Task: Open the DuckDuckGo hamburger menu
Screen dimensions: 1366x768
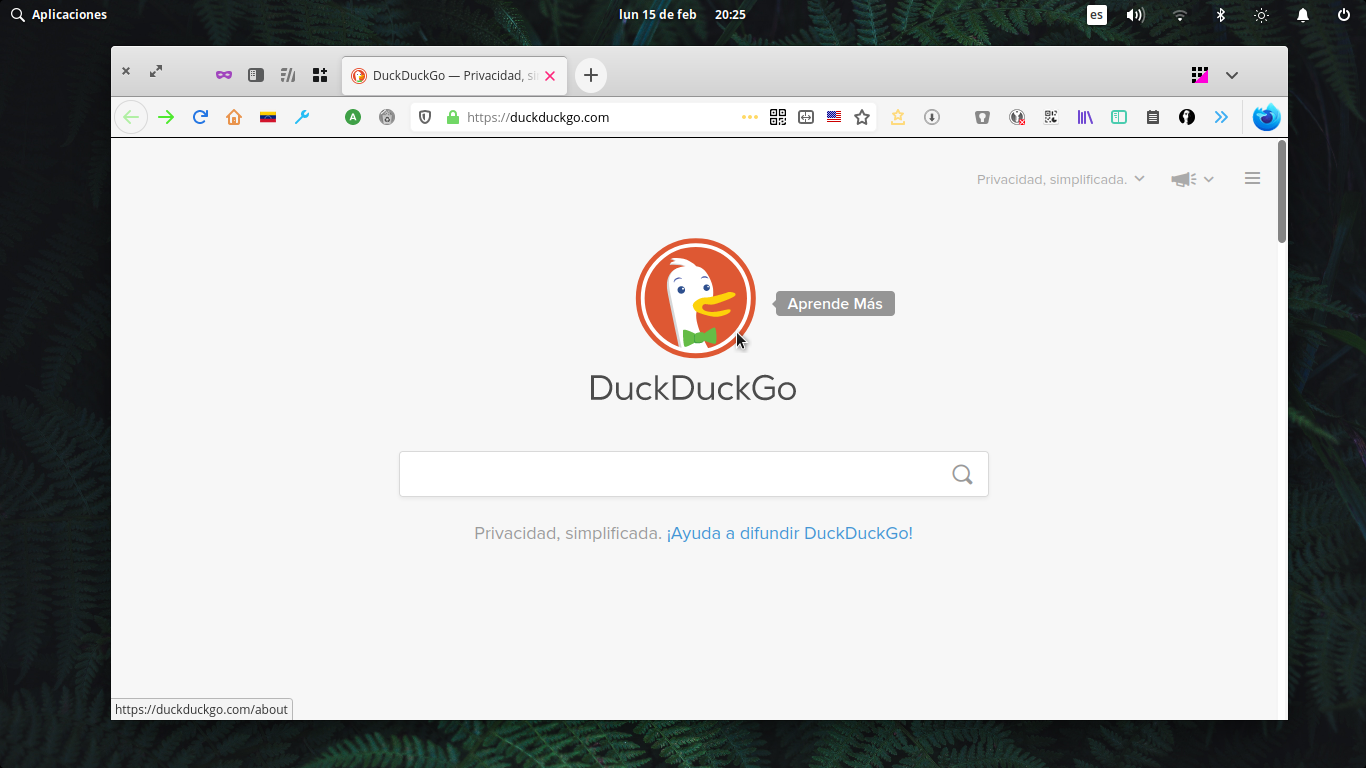Action: (x=1252, y=178)
